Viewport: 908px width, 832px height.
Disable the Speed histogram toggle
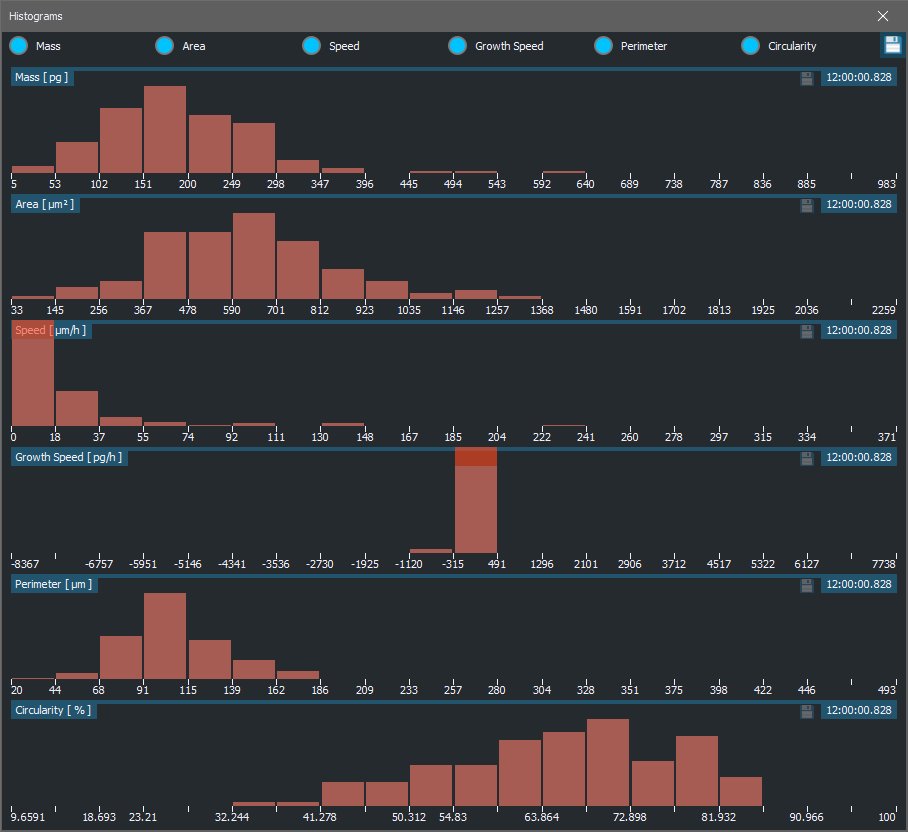coord(311,46)
